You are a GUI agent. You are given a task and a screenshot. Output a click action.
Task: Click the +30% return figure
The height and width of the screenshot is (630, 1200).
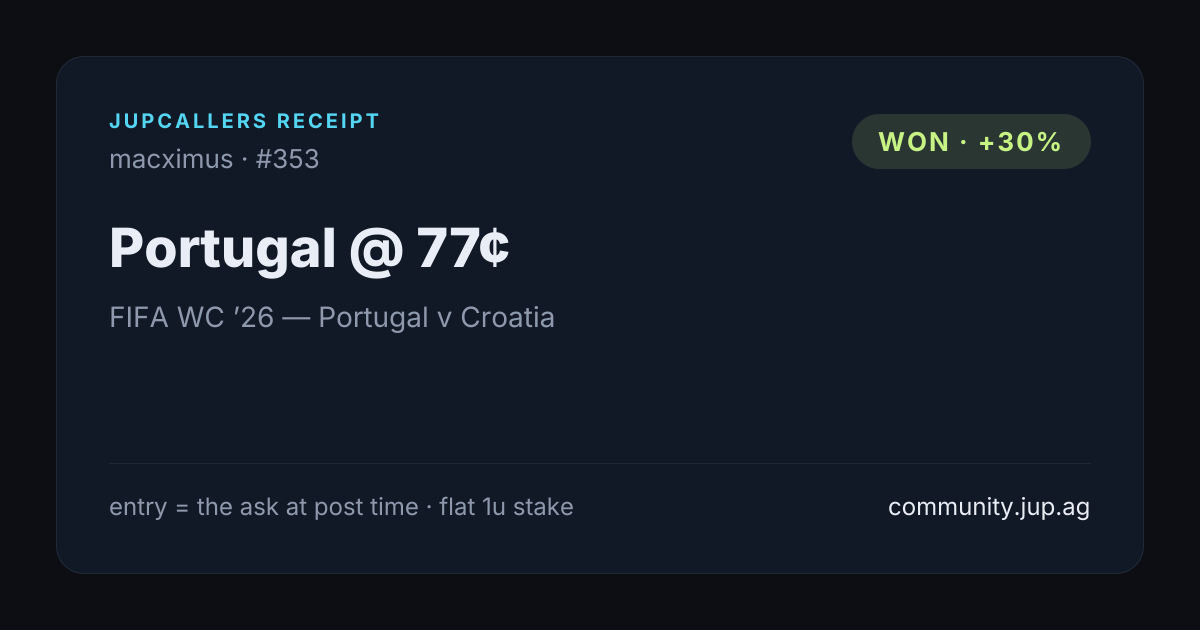pyautogui.click(x=1020, y=142)
